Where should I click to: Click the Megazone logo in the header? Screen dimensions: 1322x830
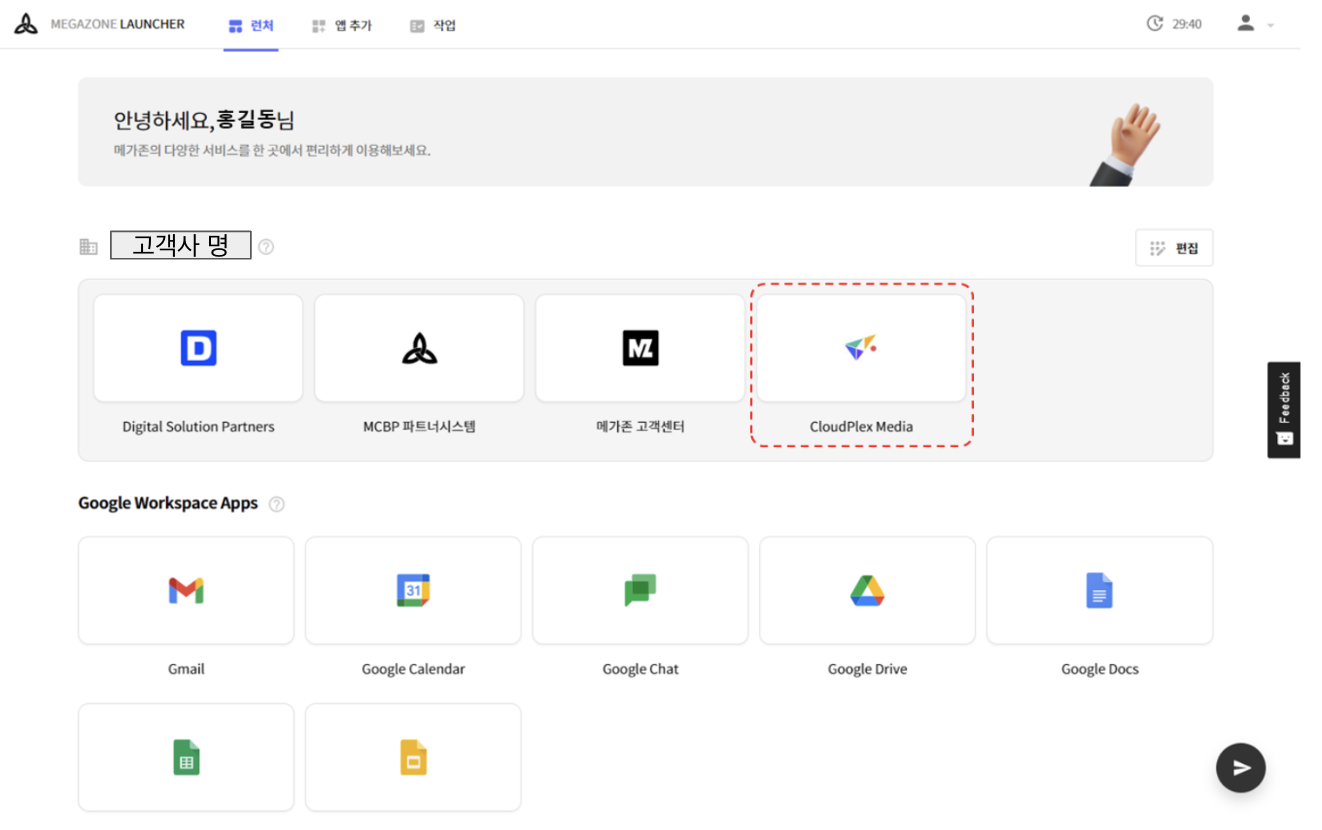tap(25, 22)
